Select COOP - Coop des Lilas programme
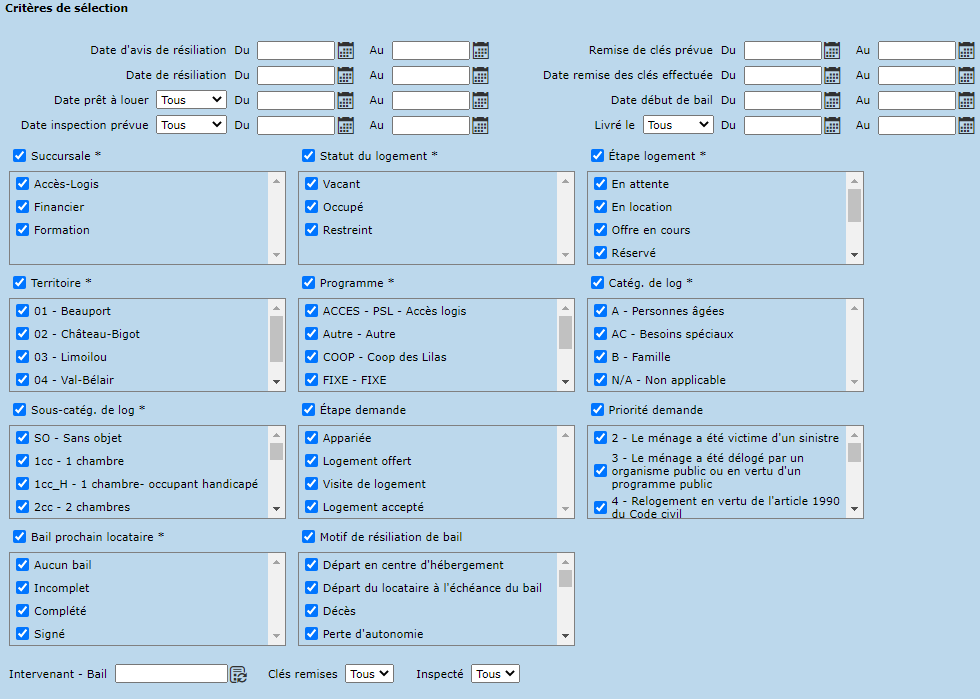 384,357
